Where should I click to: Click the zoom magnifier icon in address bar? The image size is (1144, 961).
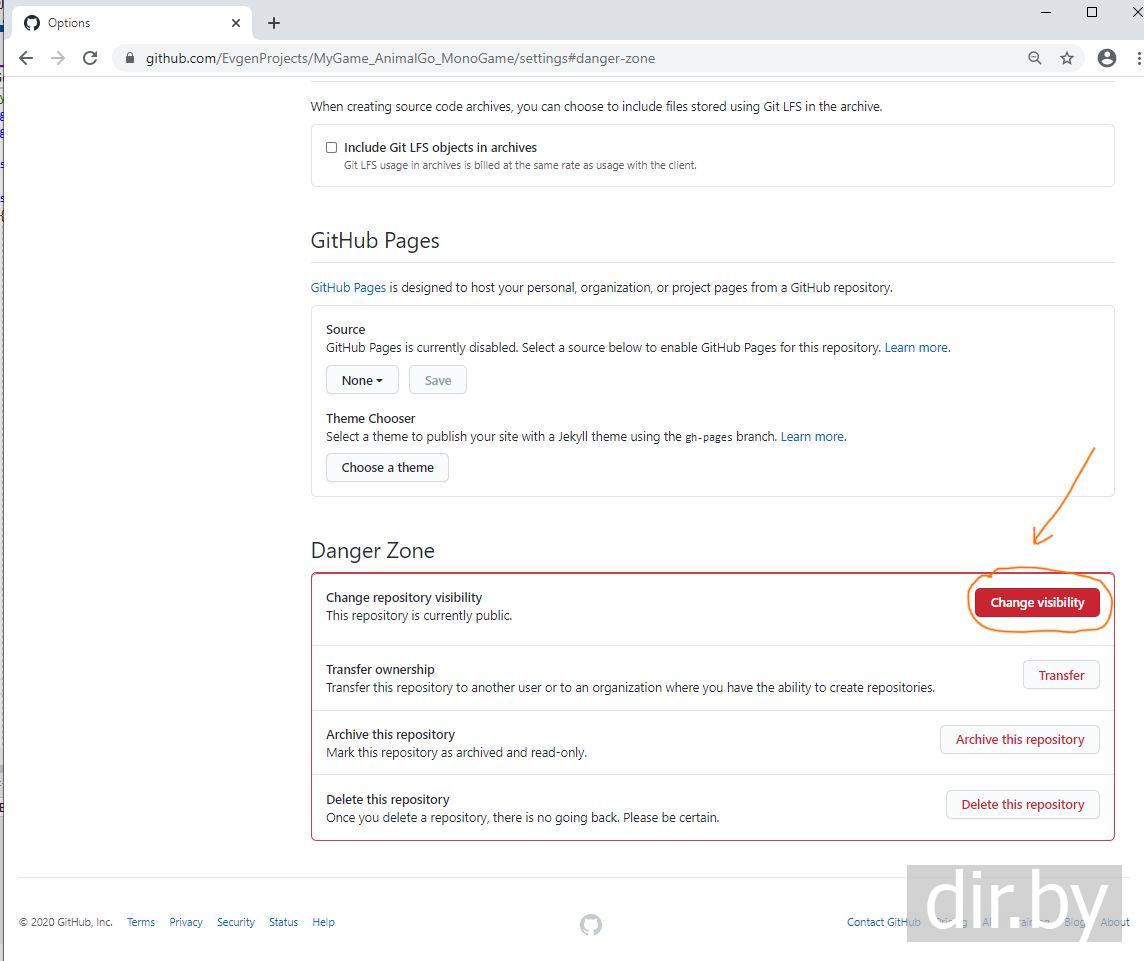(1035, 58)
